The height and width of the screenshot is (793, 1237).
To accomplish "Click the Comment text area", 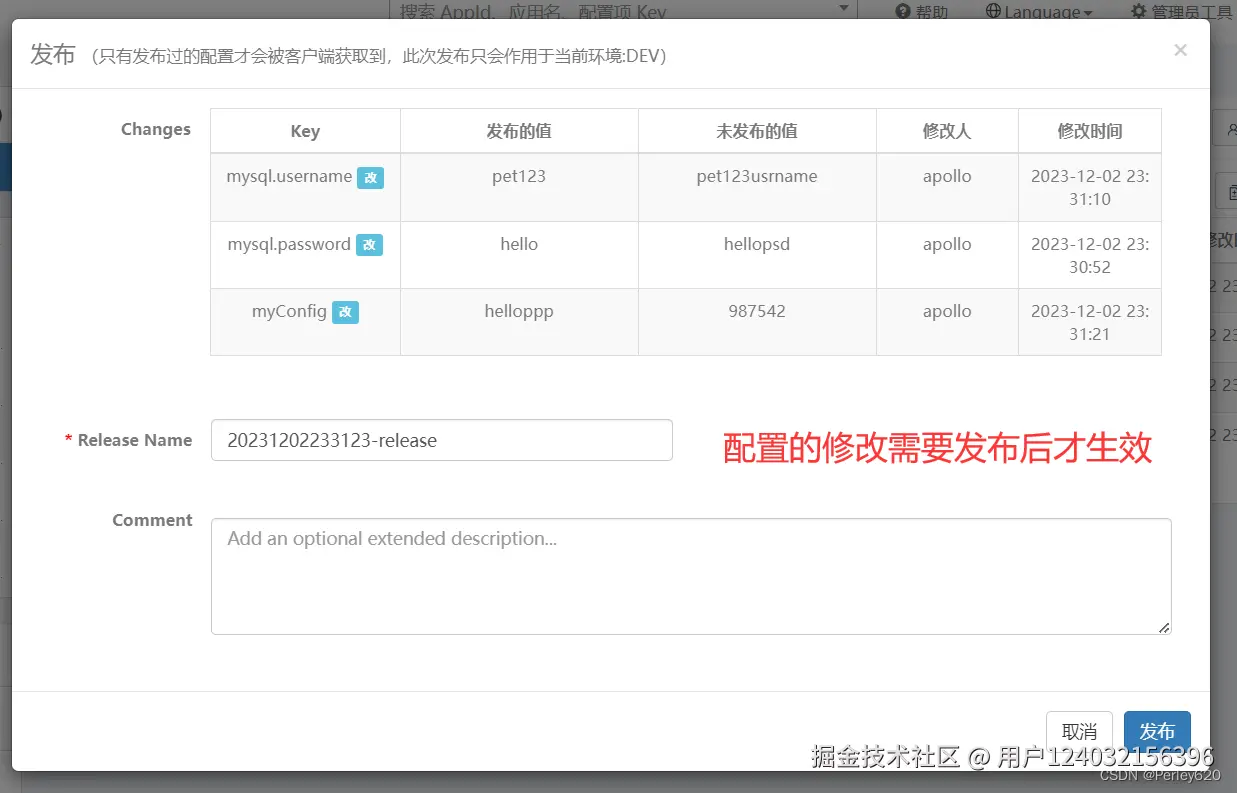I will pyautogui.click(x=691, y=576).
